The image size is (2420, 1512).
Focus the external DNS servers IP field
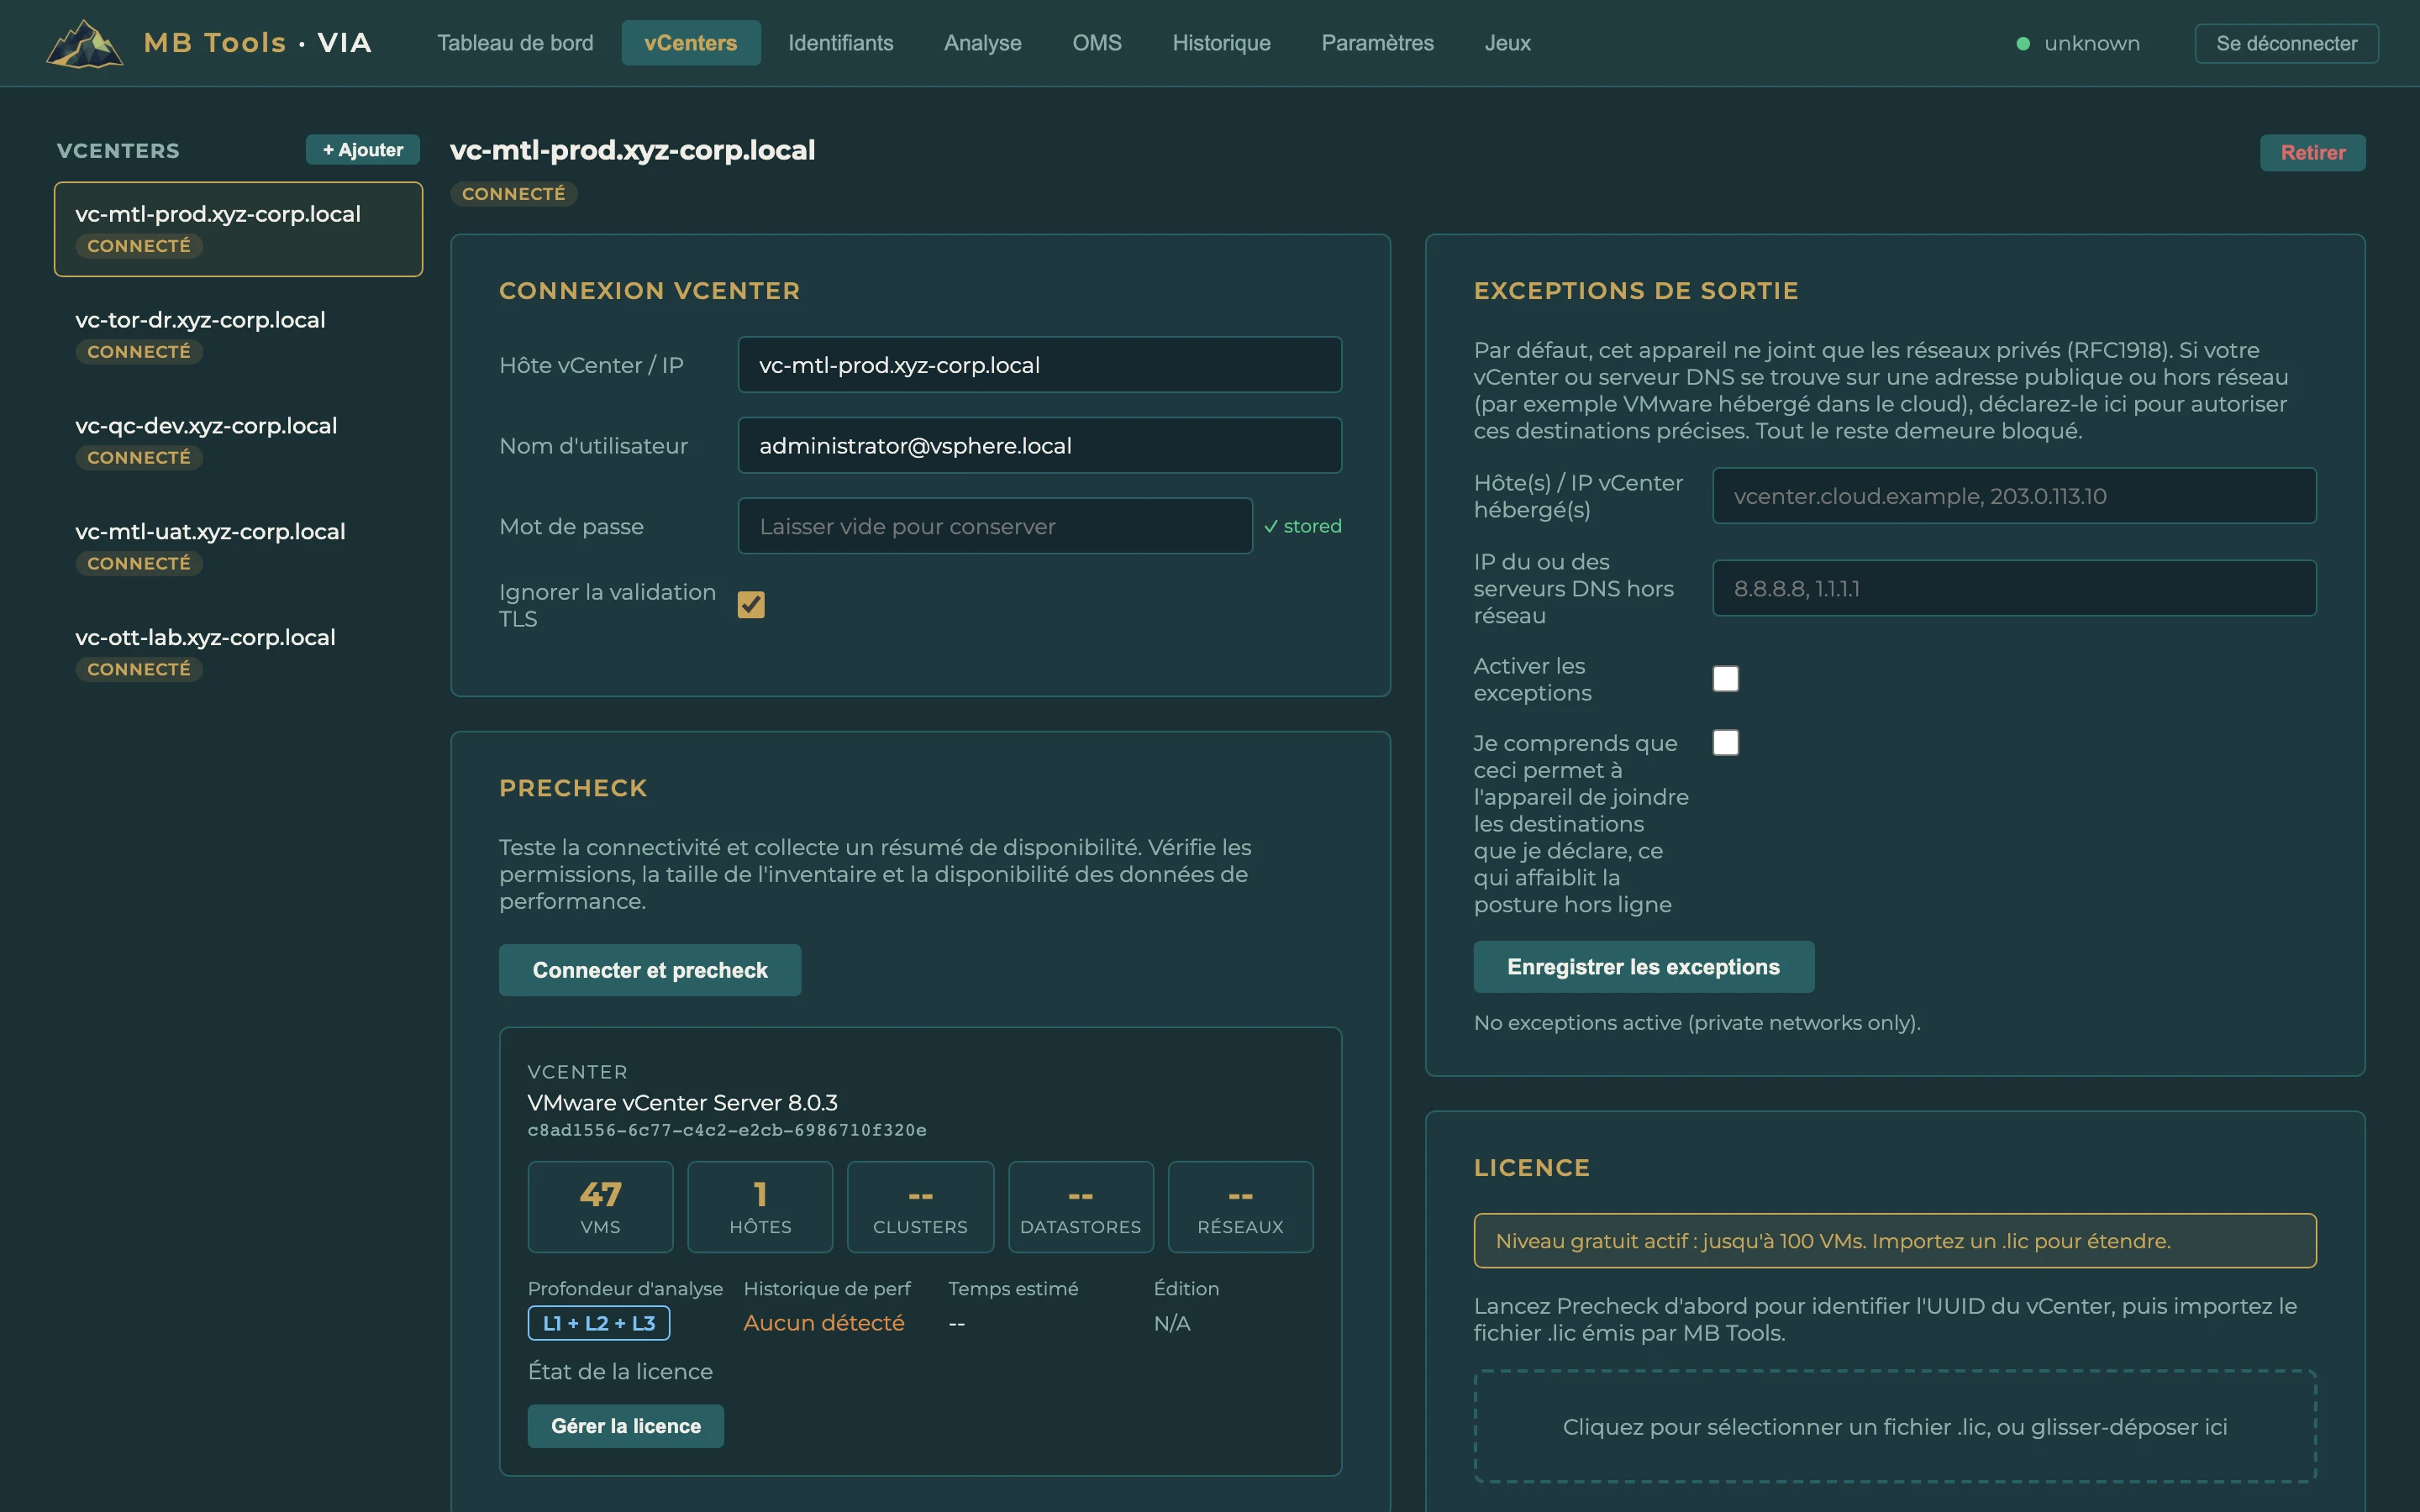(x=2014, y=588)
